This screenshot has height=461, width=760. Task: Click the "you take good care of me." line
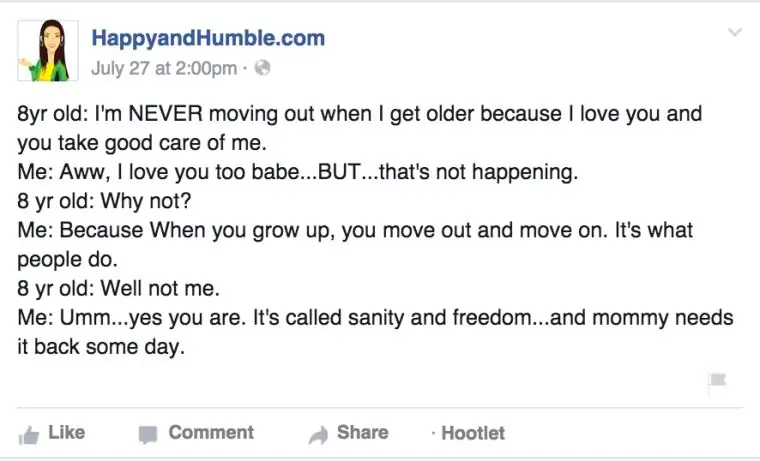click(142, 143)
